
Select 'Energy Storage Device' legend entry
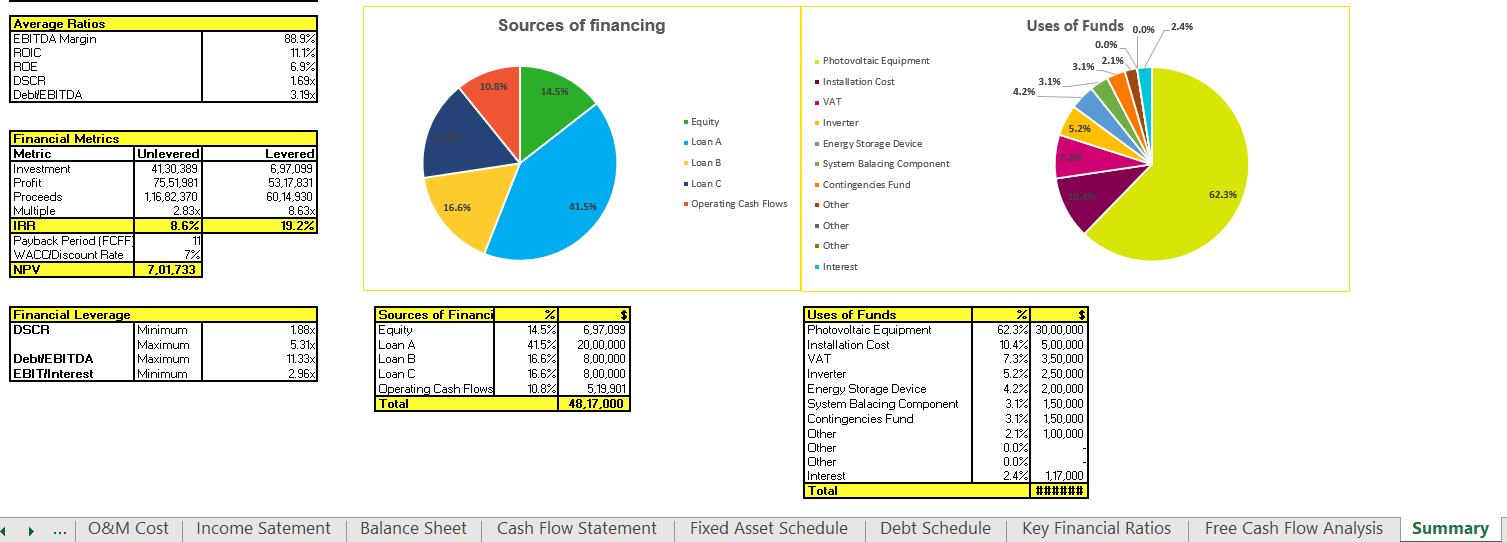pyautogui.click(x=868, y=144)
